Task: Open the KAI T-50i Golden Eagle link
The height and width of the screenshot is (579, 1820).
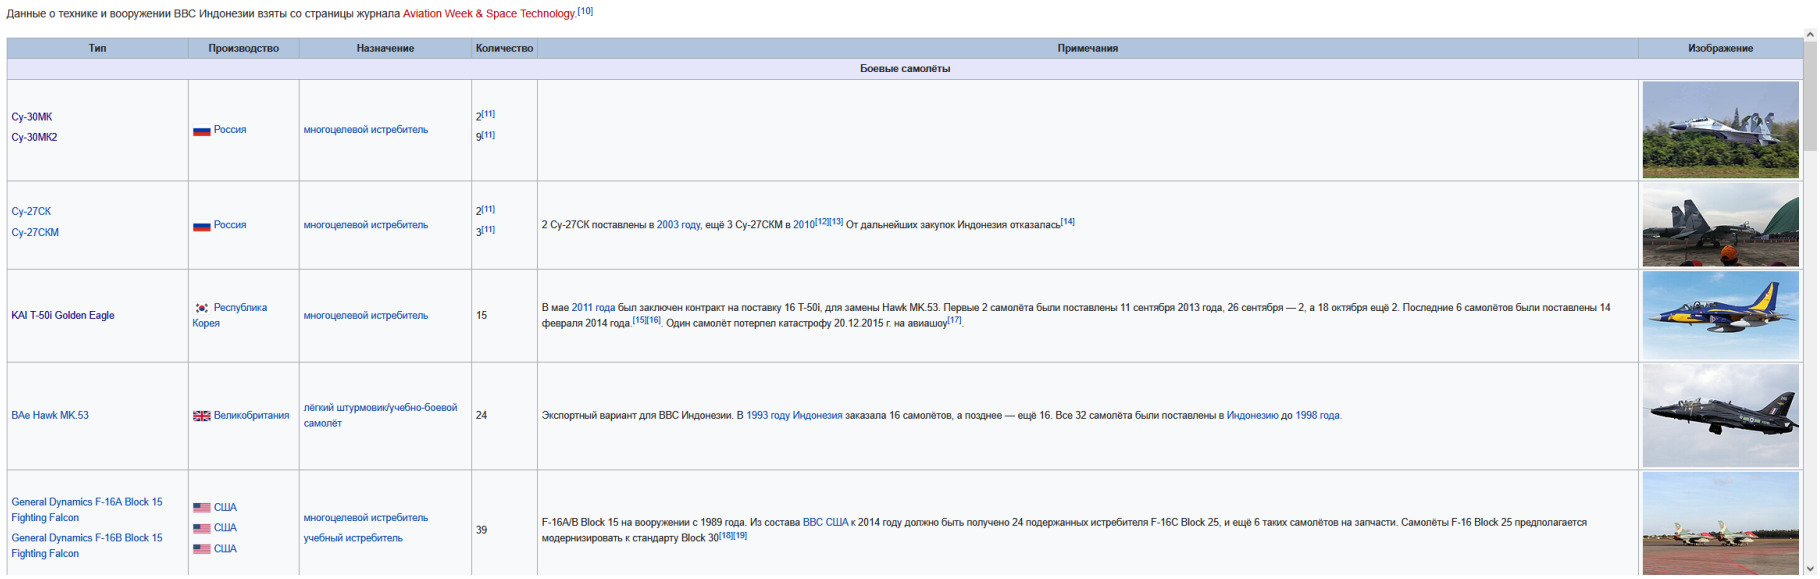Action: pyautogui.click(x=63, y=316)
